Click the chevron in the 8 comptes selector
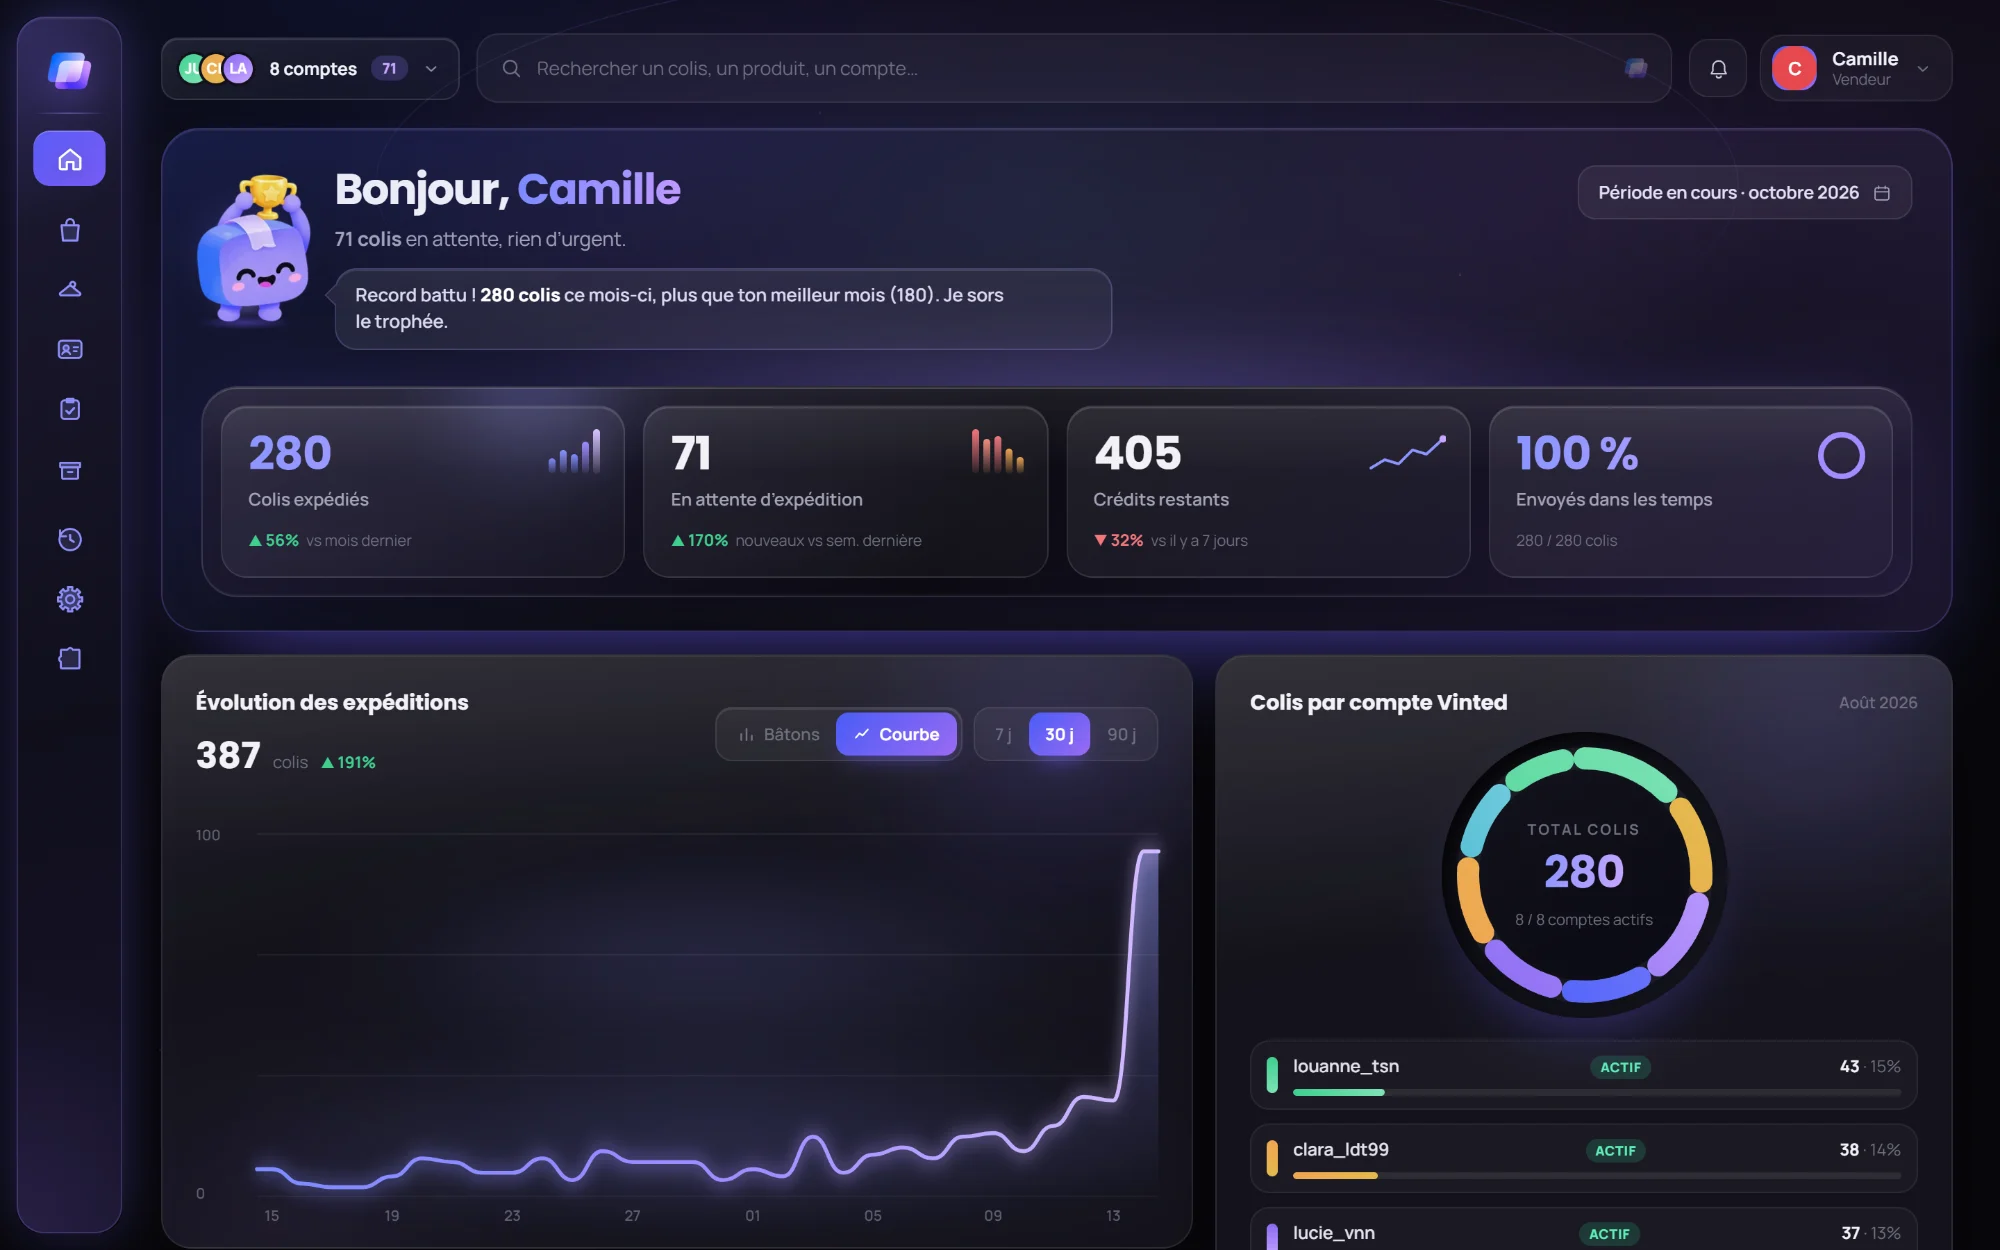The image size is (2000, 1250). (x=431, y=69)
